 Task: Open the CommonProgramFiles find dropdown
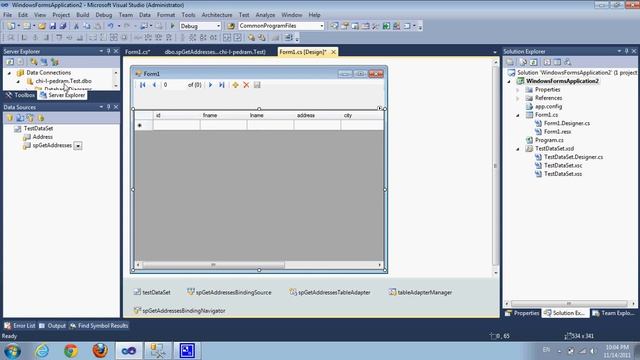click(321, 26)
